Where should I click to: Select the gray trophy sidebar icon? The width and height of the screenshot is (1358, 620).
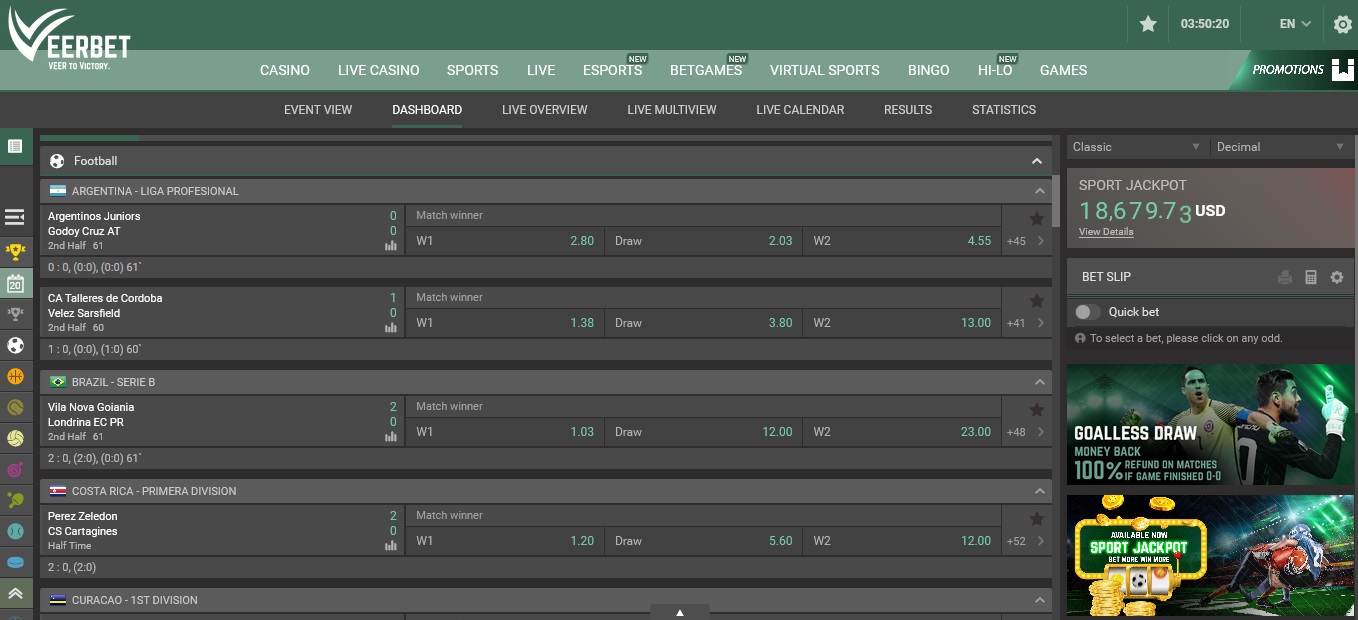point(15,314)
